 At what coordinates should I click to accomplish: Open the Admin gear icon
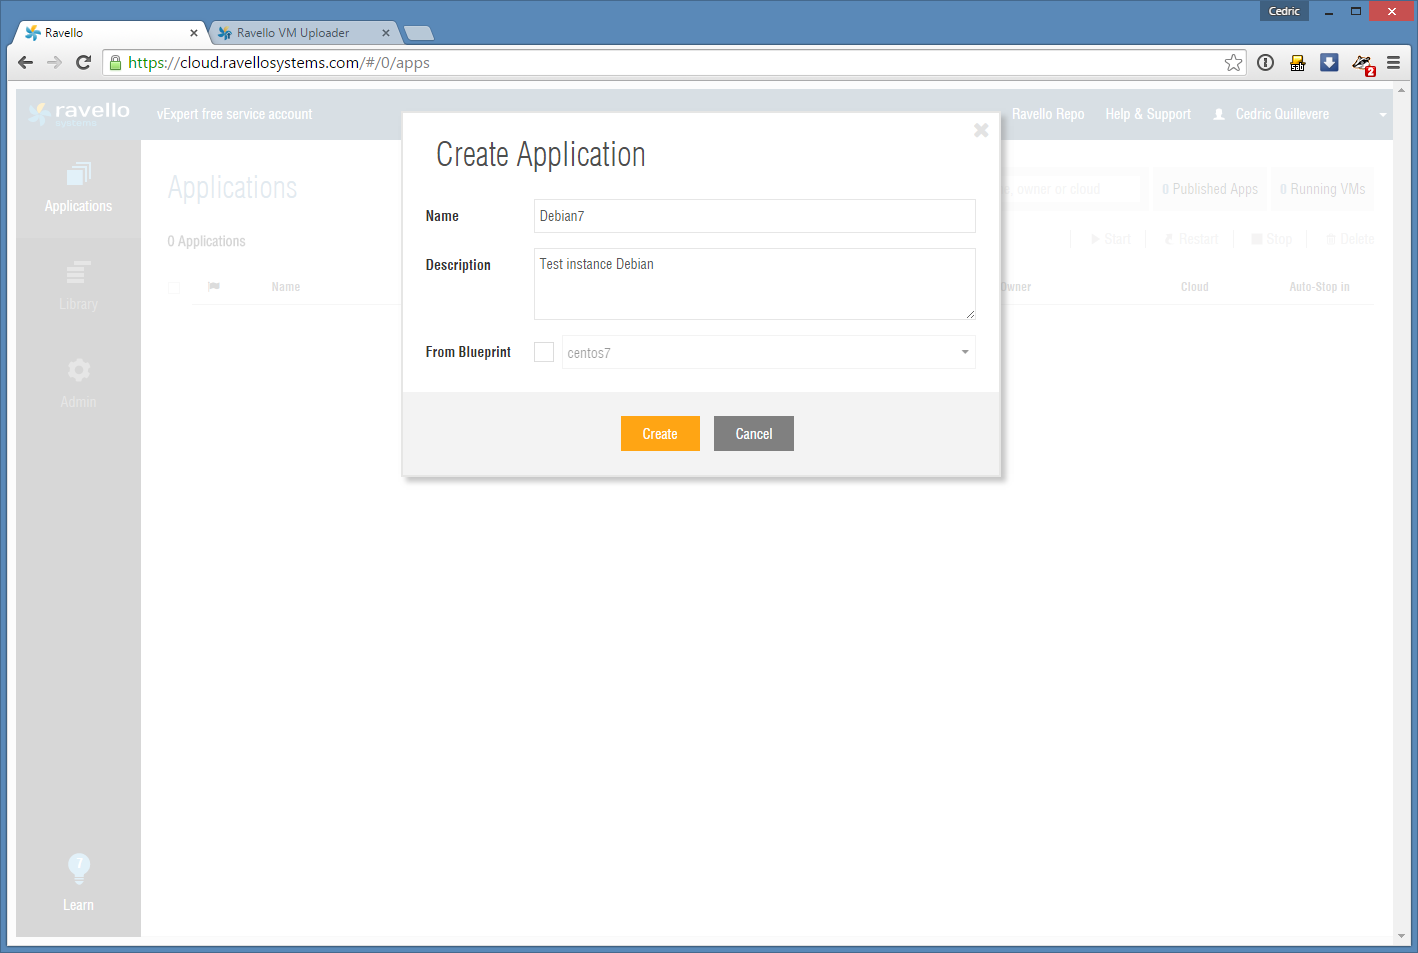[x=78, y=370]
